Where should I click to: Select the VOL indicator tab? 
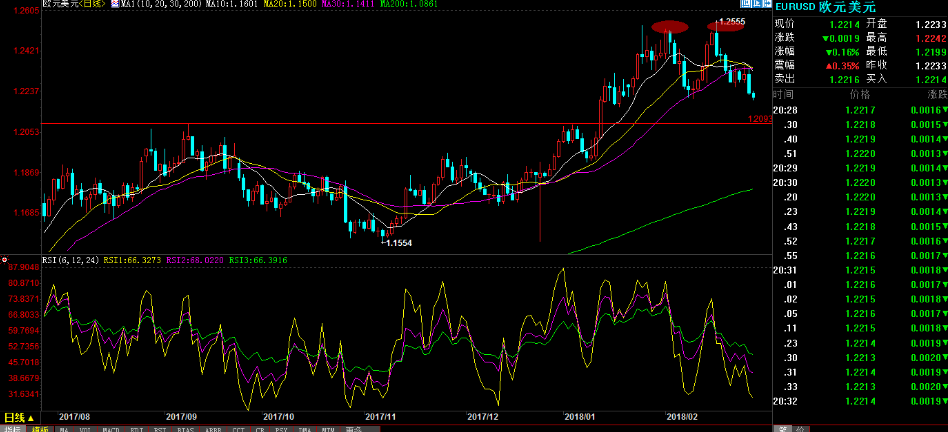tap(85, 428)
